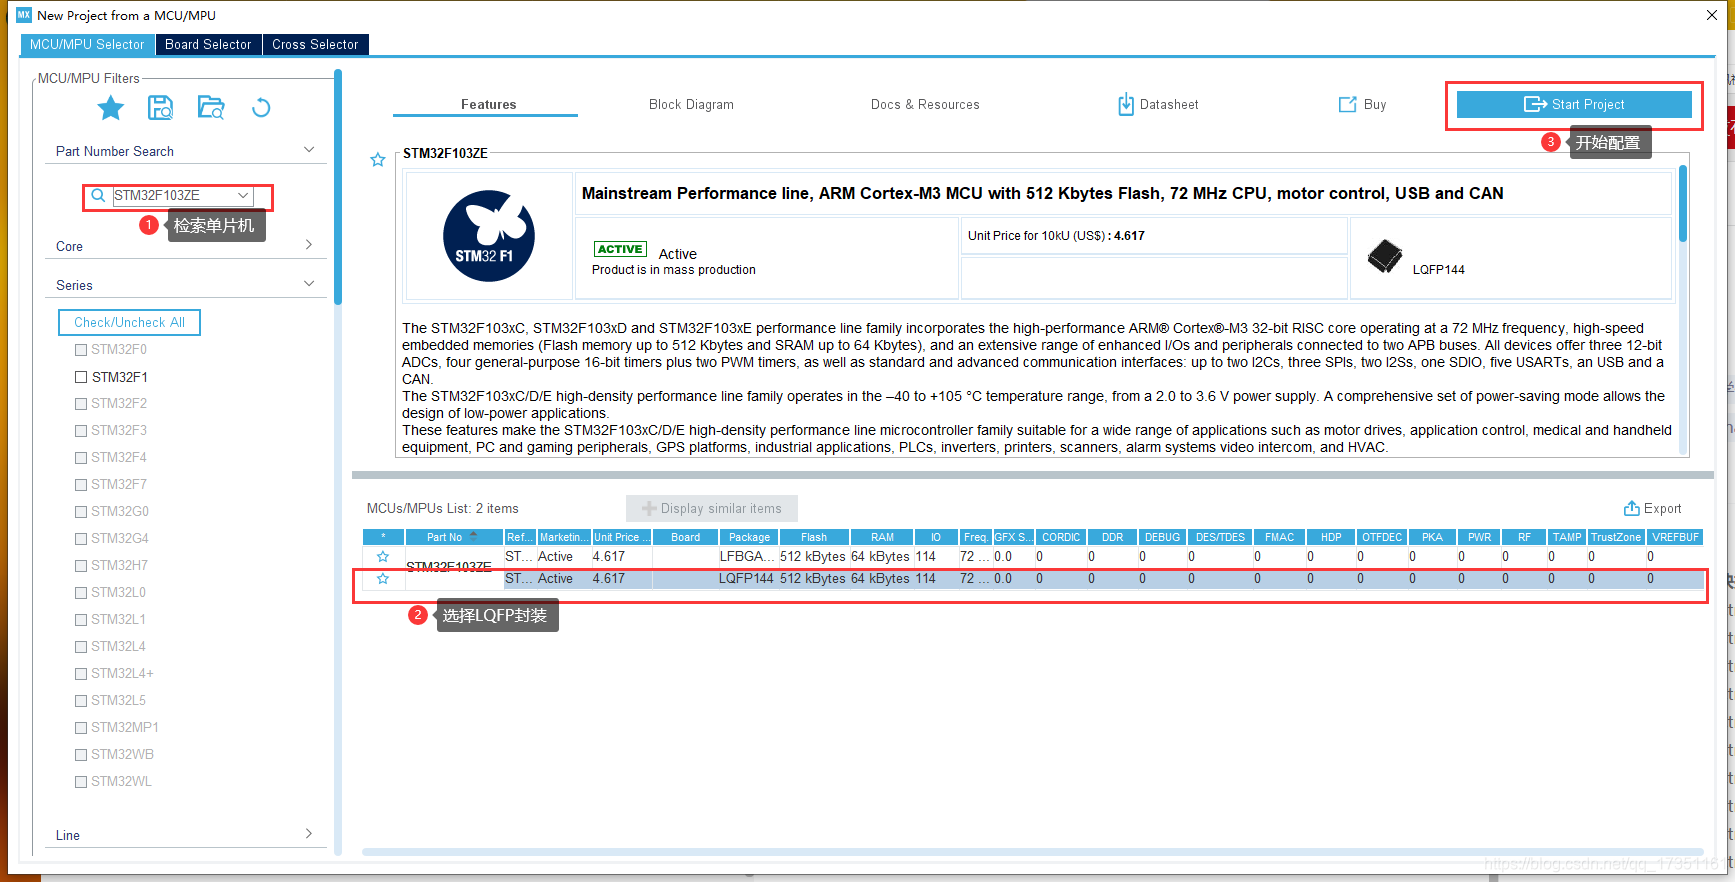Click the Unit Price for 10kU text
The image size is (1735, 882).
pos(1056,236)
